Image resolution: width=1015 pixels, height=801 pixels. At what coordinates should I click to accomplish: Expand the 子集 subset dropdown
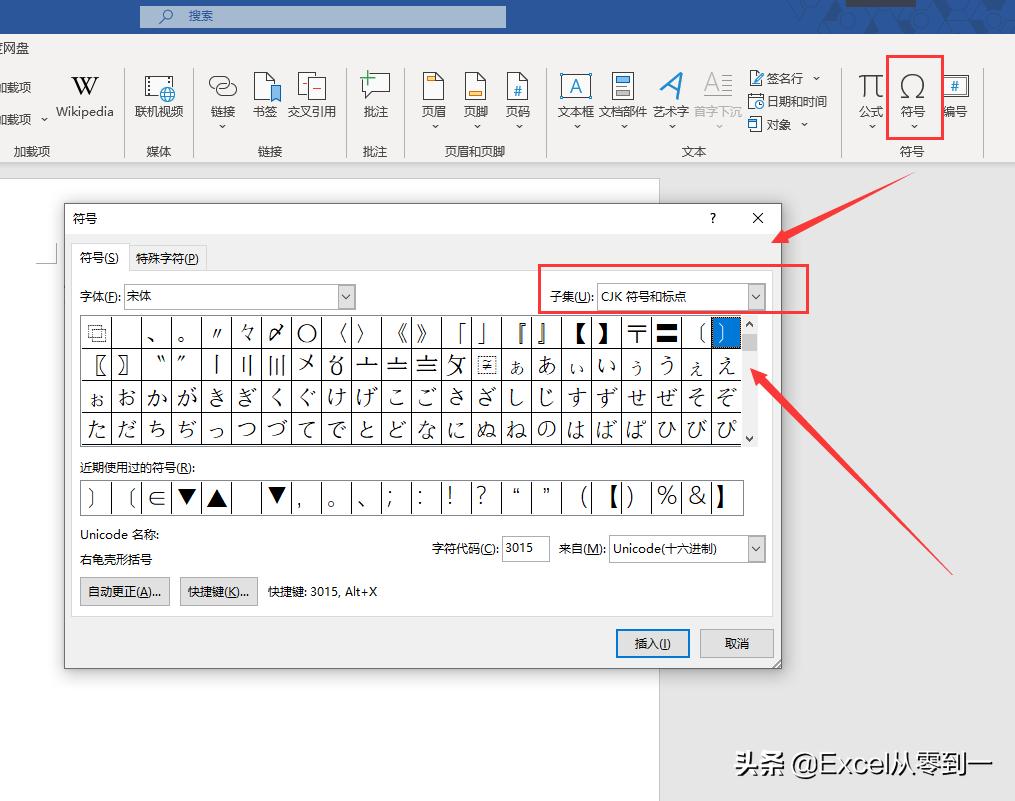[756, 297]
